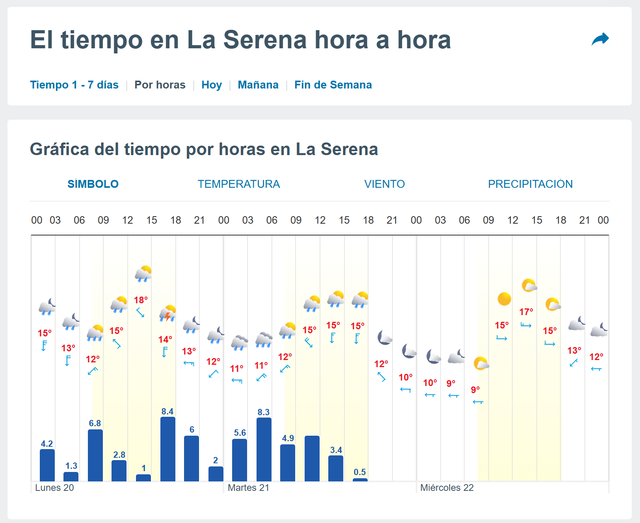Switch to the SÍMBOLO tab
The width and height of the screenshot is (640, 523).
pos(93,184)
